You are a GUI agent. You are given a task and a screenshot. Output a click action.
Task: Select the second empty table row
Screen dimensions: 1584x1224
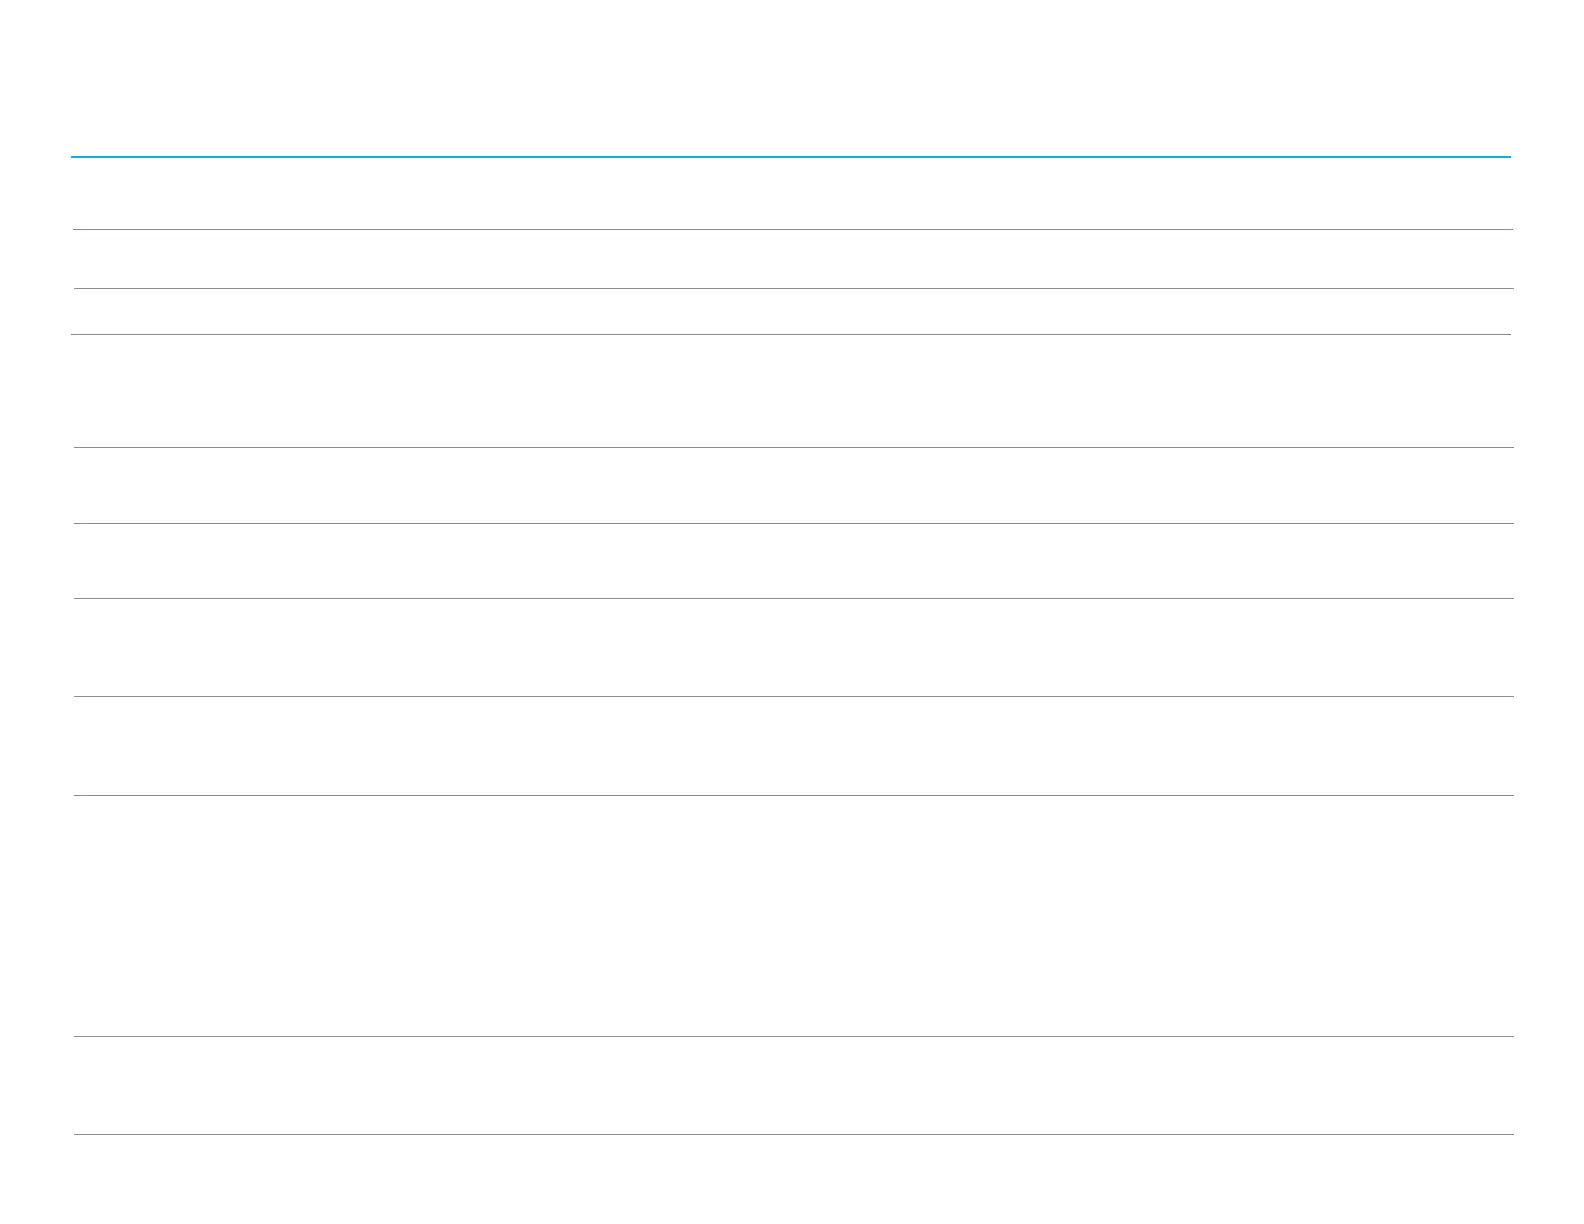[x=790, y=259]
